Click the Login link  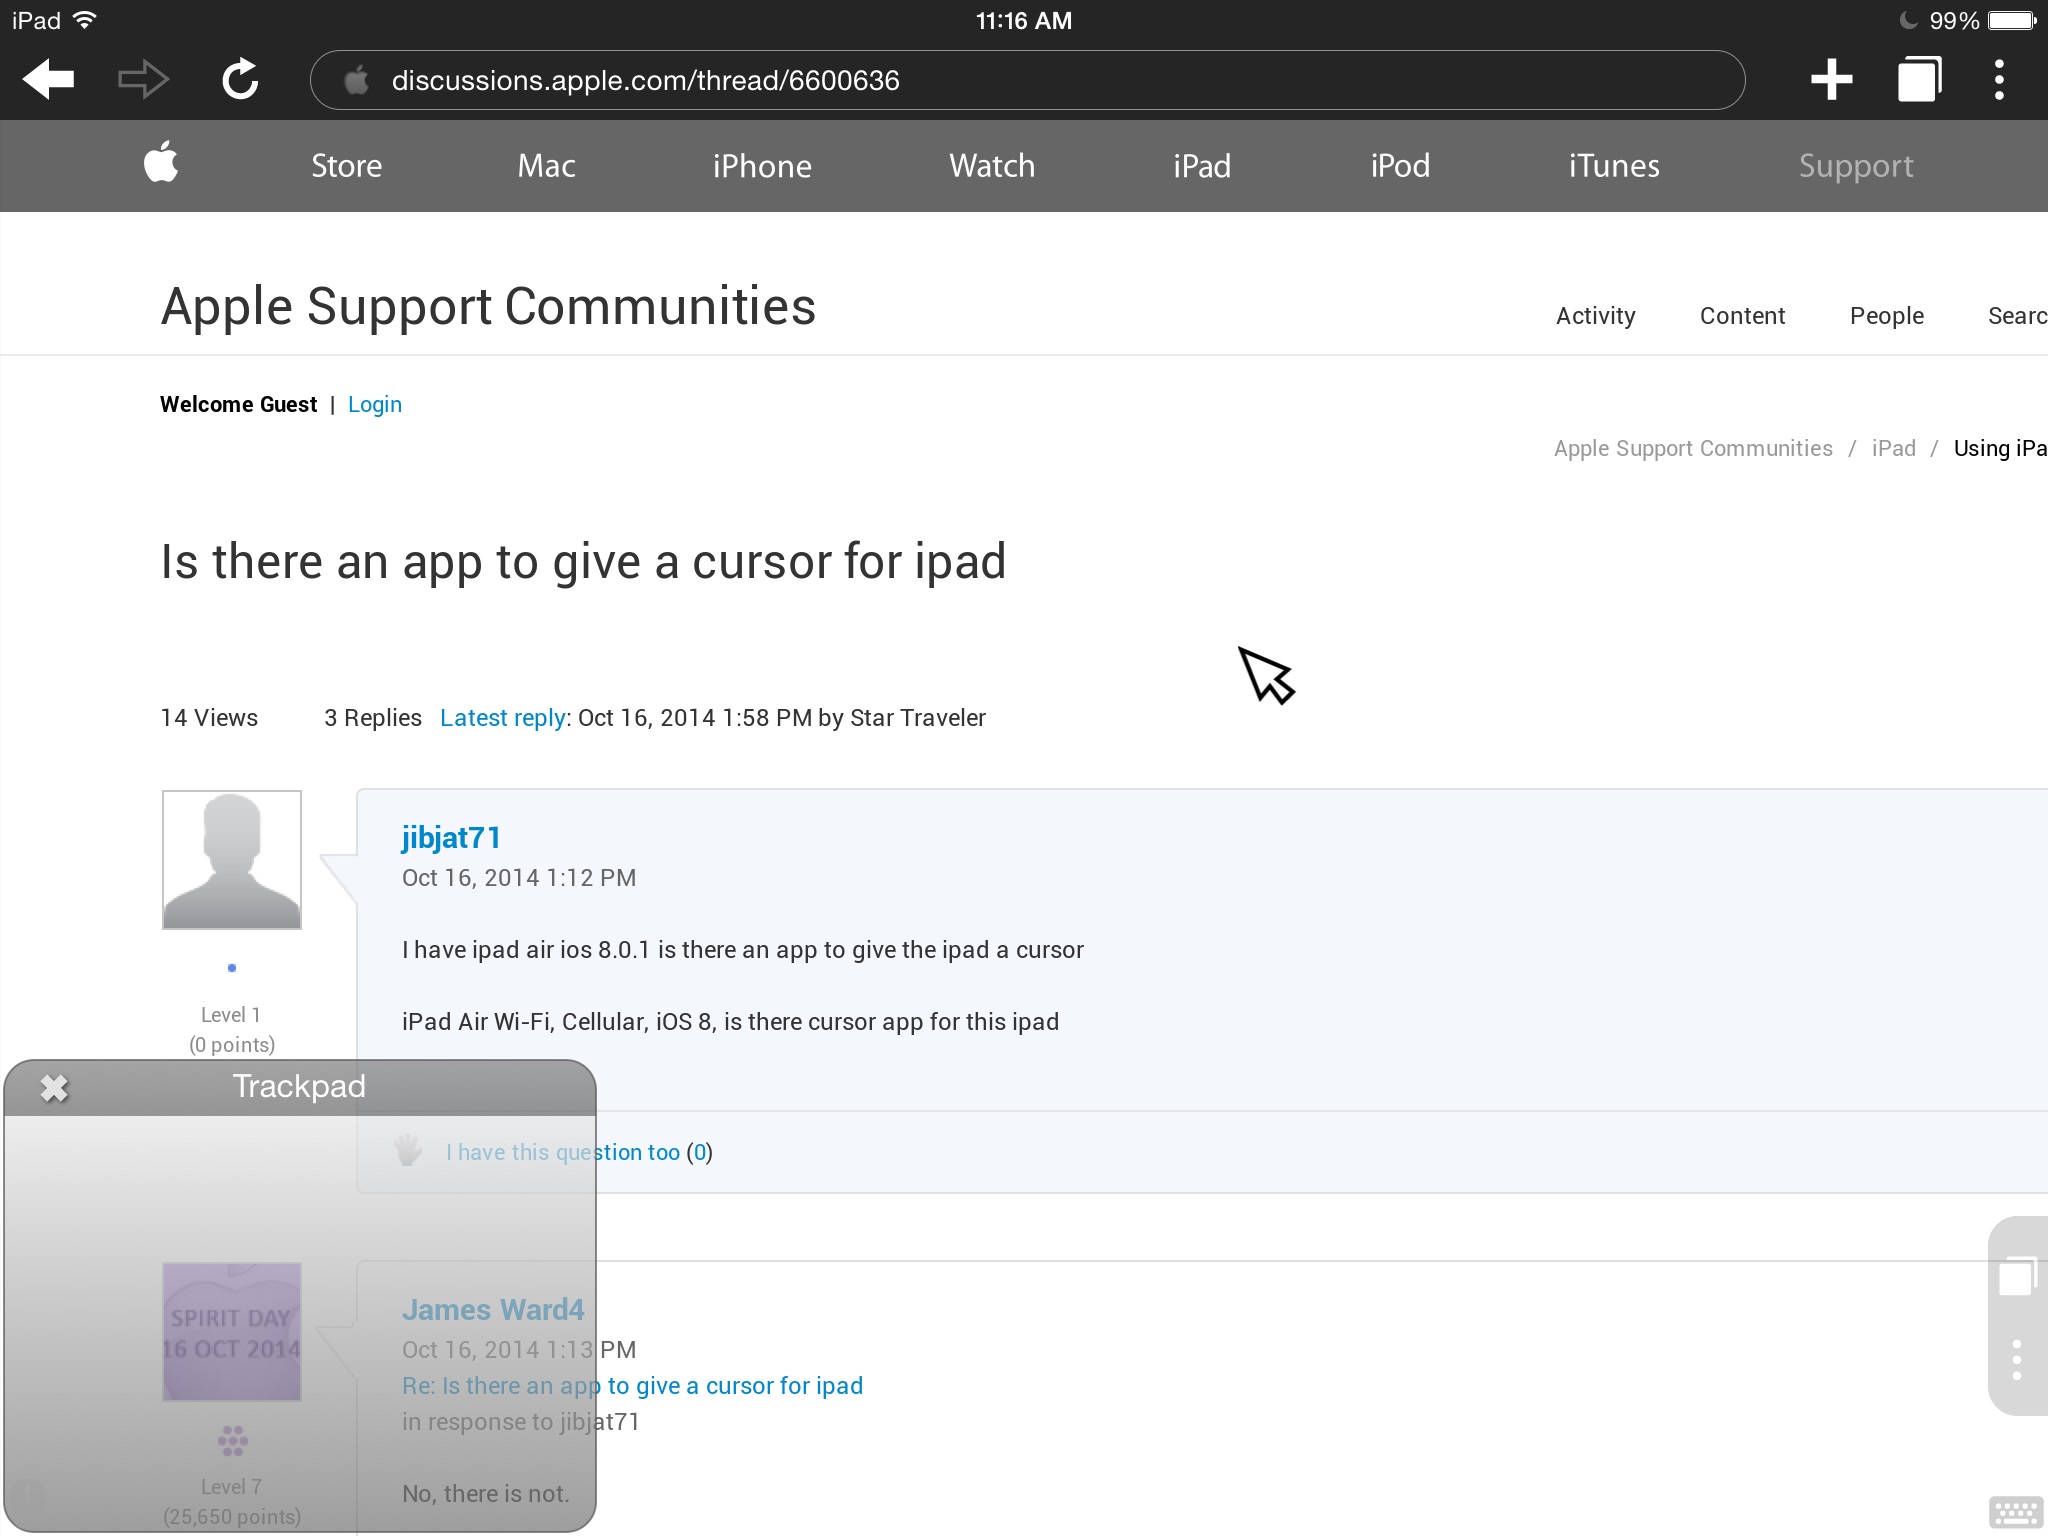[374, 405]
